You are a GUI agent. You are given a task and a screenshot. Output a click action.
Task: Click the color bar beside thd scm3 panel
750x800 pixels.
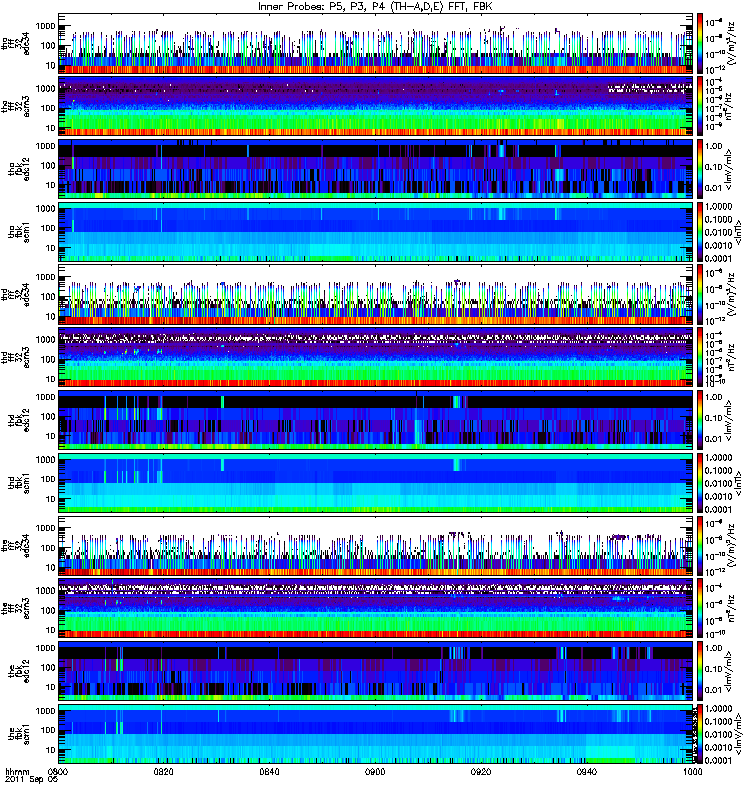click(700, 358)
